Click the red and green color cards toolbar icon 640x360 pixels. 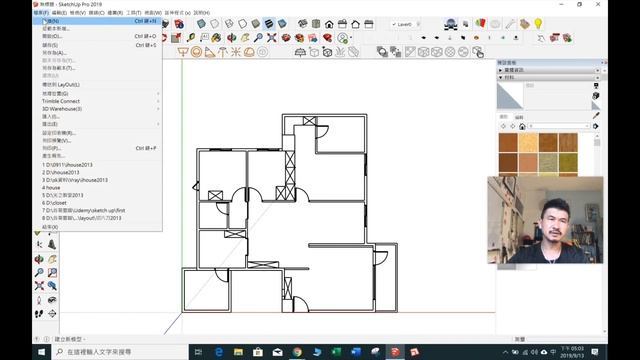[x=481, y=24]
